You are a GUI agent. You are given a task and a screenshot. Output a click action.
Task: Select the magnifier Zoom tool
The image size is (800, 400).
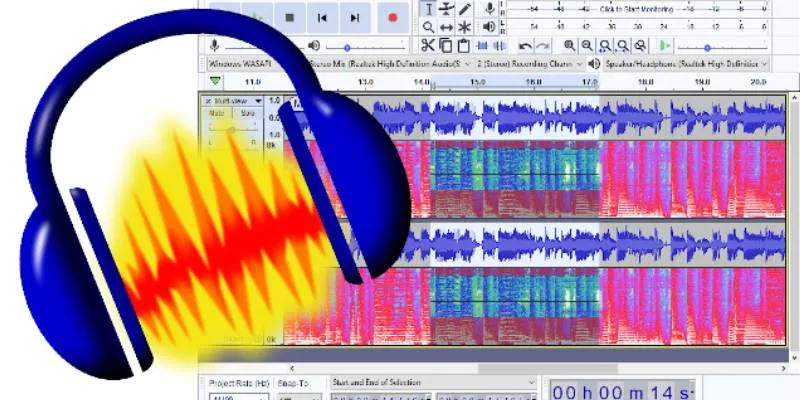click(x=429, y=27)
